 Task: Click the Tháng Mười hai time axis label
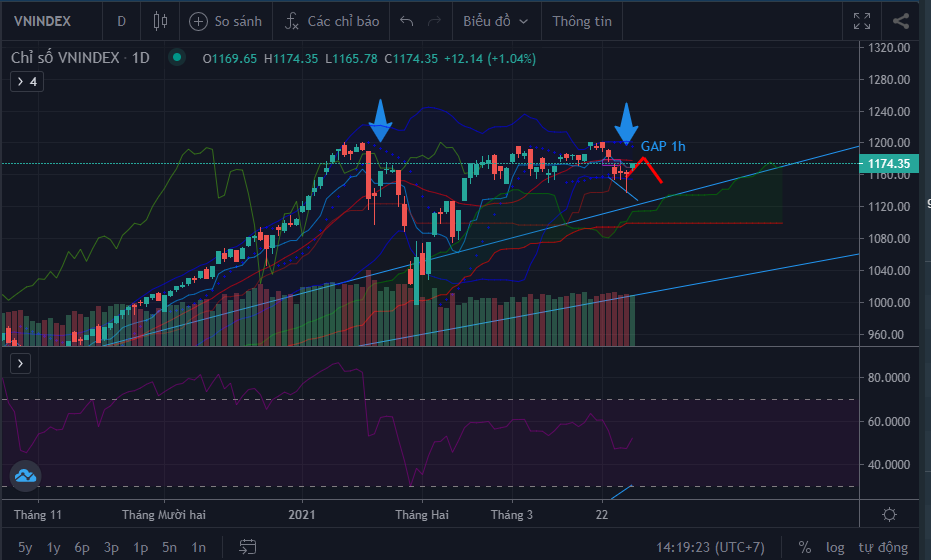[x=164, y=514]
